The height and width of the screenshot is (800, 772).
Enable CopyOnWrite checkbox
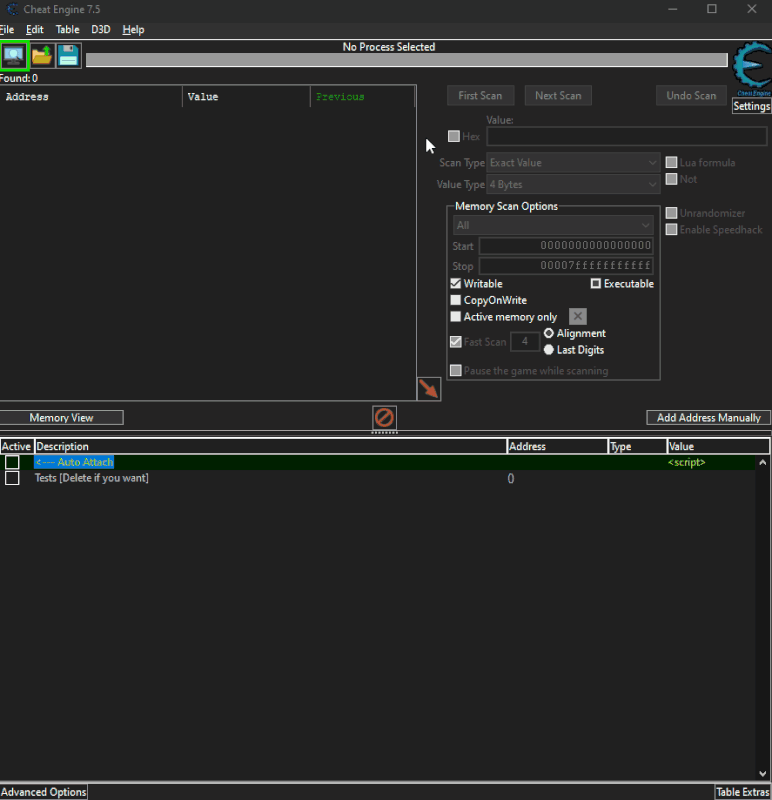[x=456, y=300]
